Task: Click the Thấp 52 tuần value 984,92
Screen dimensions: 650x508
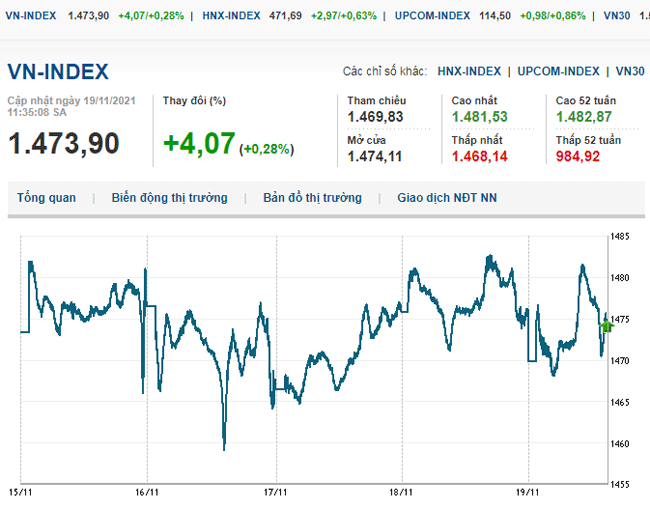Action: [x=578, y=156]
